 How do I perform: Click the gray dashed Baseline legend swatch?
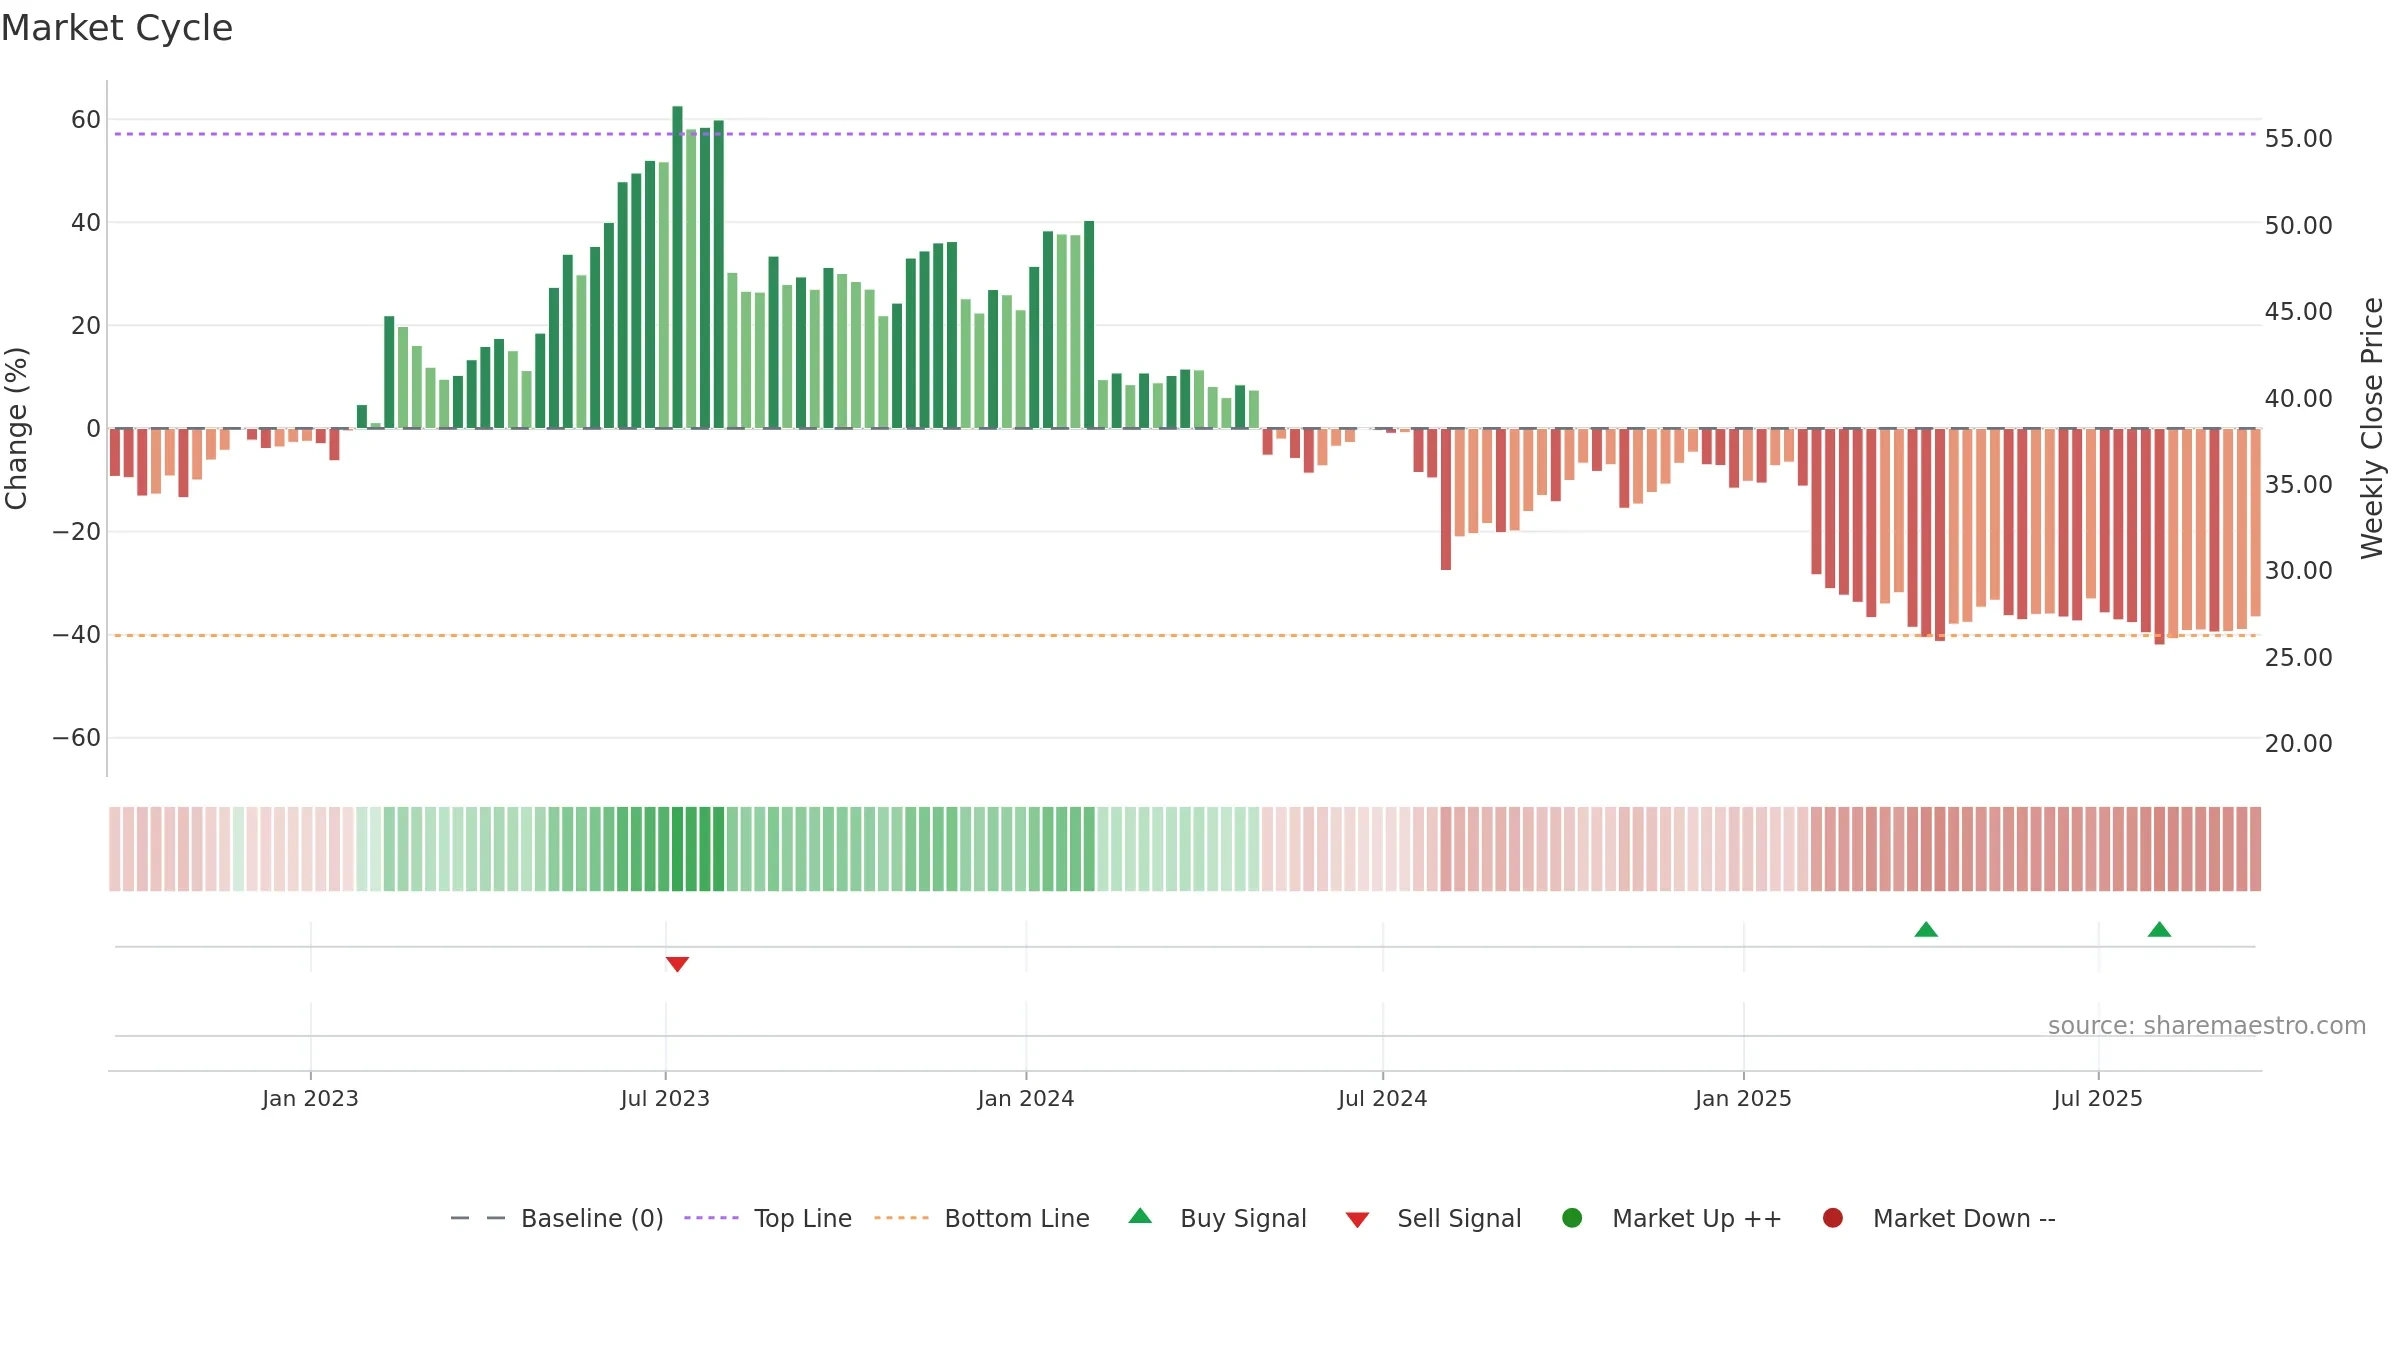coord(478,1218)
